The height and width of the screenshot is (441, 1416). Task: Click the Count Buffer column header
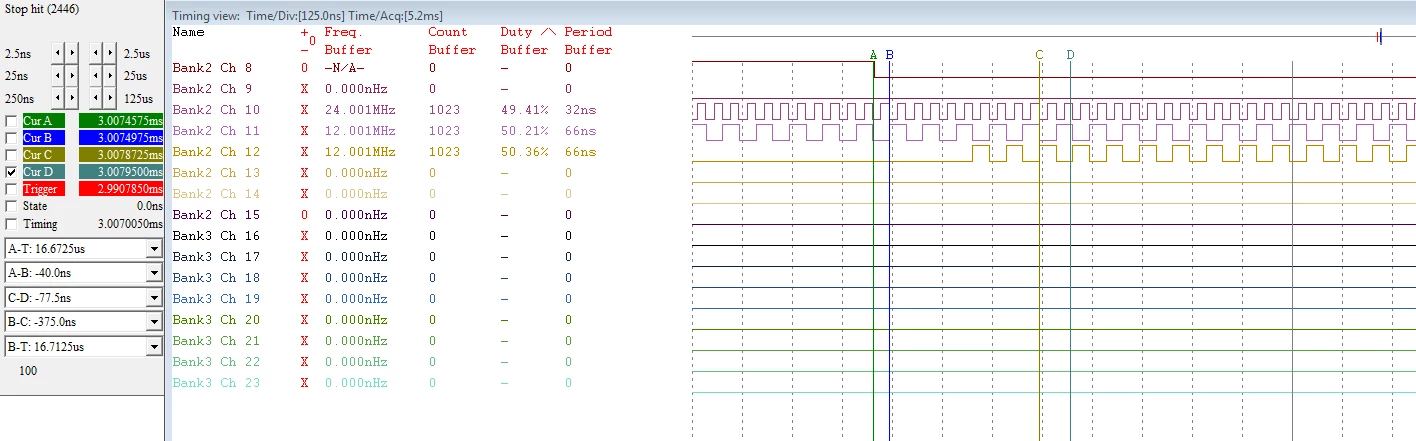[452, 41]
